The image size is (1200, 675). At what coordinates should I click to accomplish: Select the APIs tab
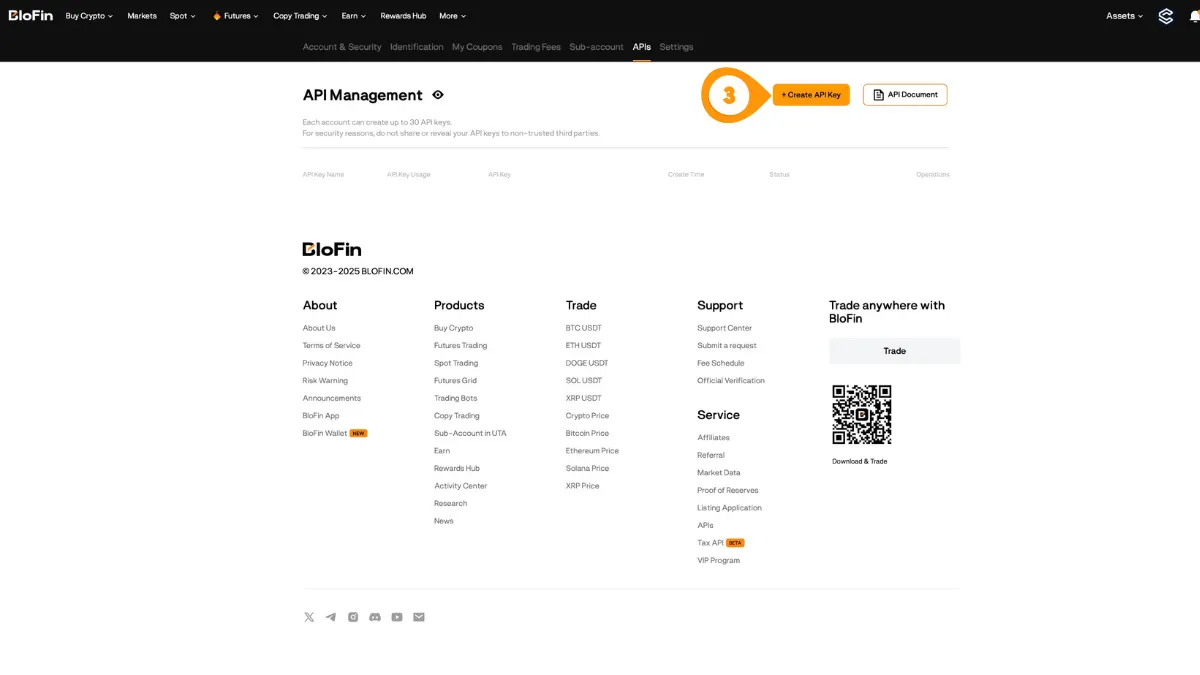pyautogui.click(x=642, y=47)
